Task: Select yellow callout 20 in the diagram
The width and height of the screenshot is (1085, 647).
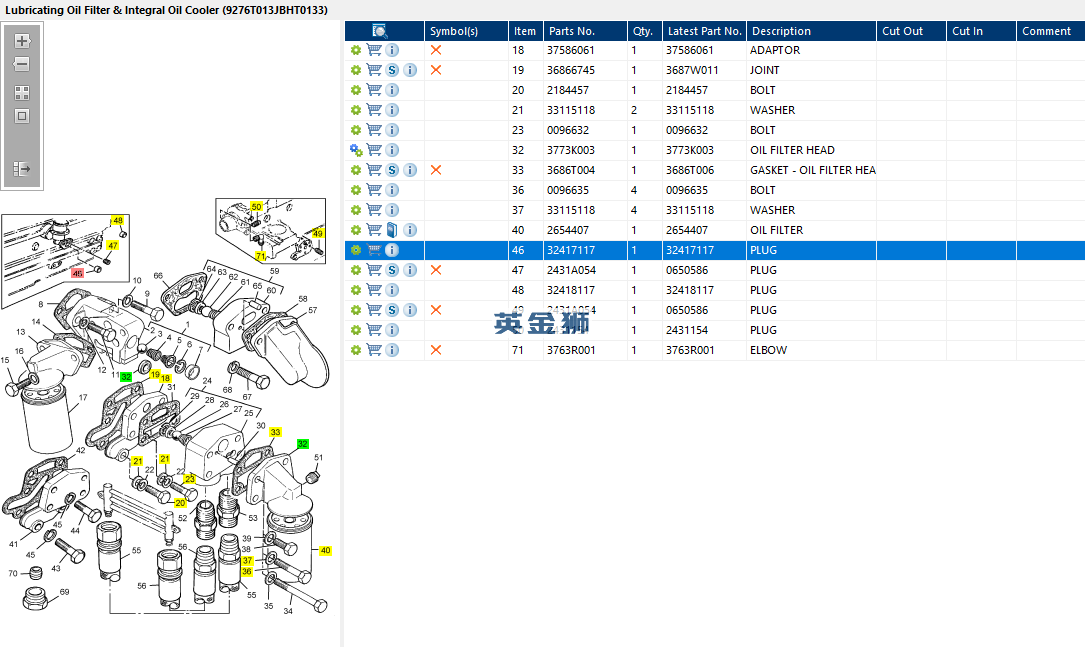Action: (x=180, y=503)
